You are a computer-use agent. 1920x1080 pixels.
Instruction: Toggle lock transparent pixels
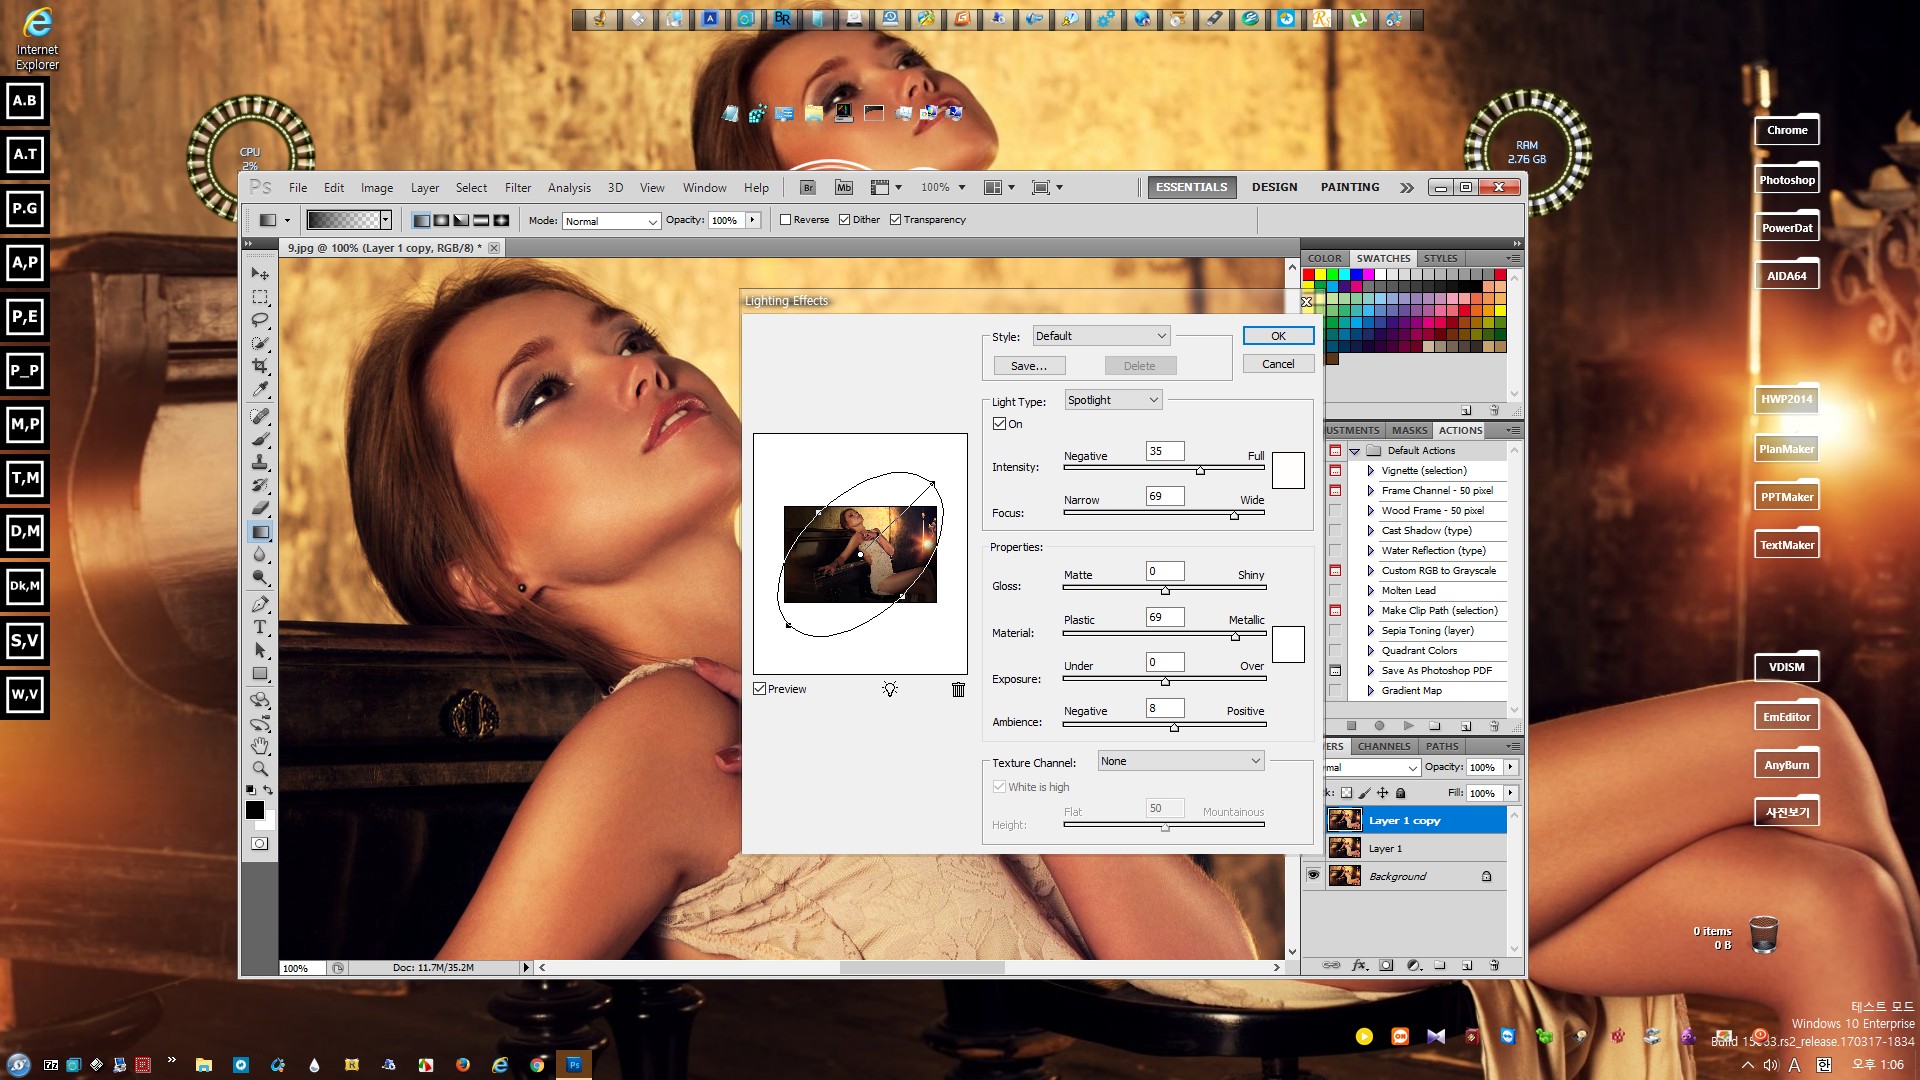pyautogui.click(x=1346, y=793)
